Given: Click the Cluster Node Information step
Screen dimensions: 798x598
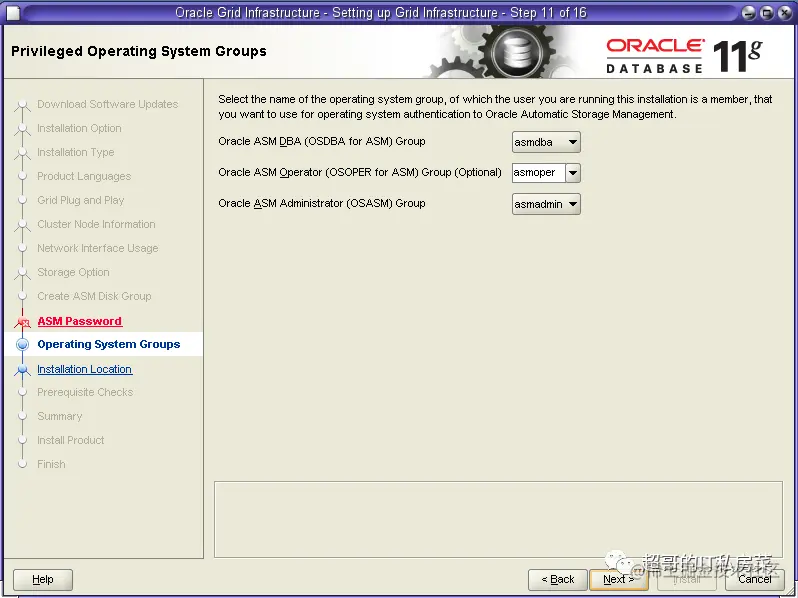Looking at the screenshot, I should click(x=96, y=224).
